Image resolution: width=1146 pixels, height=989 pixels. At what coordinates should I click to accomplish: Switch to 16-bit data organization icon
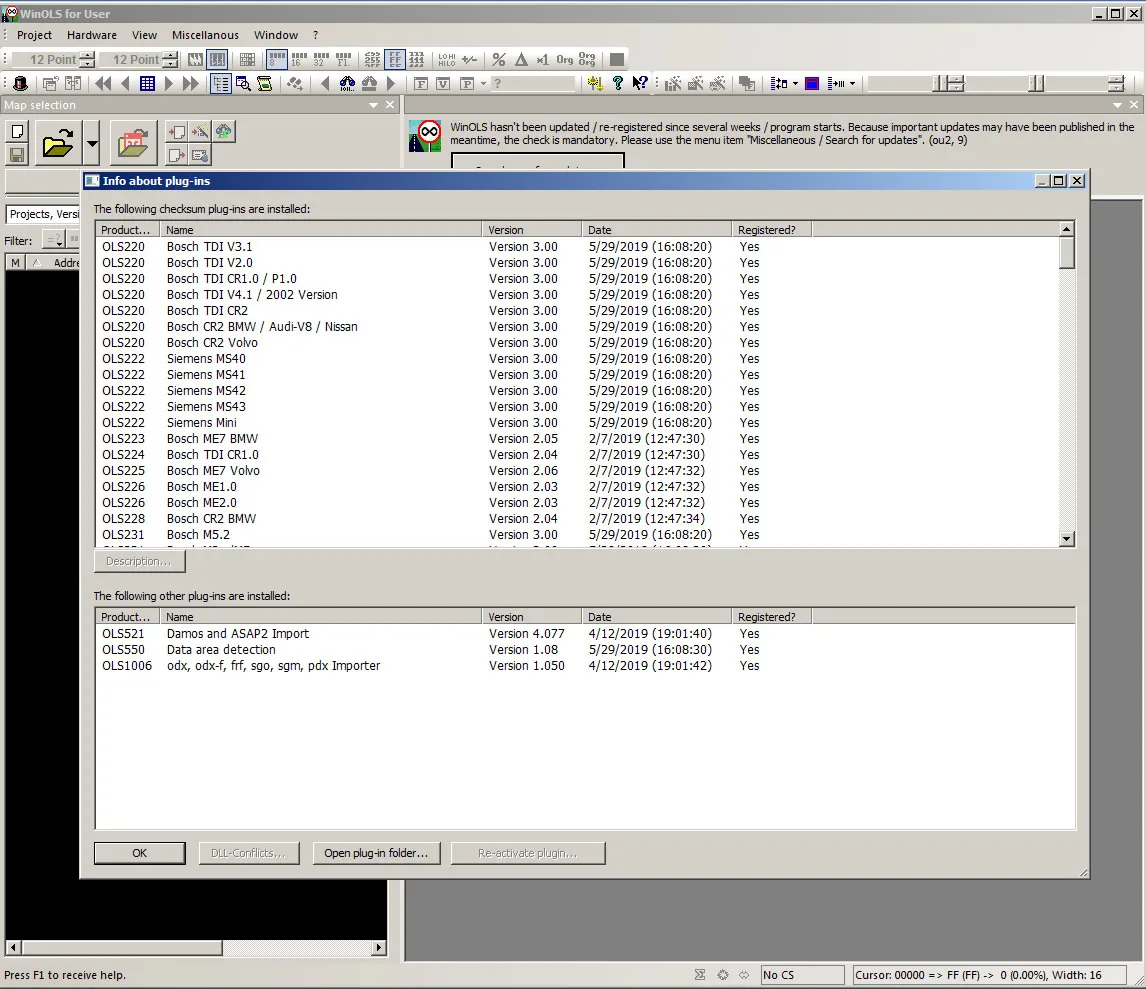(299, 60)
